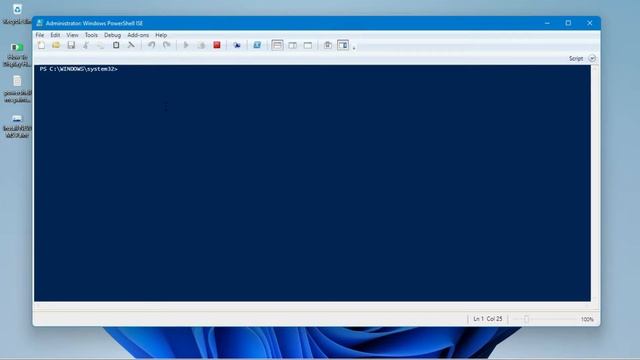This screenshot has height=360, width=640.
Task: Toggle the Command Add-on pane icon
Action: click(343, 45)
